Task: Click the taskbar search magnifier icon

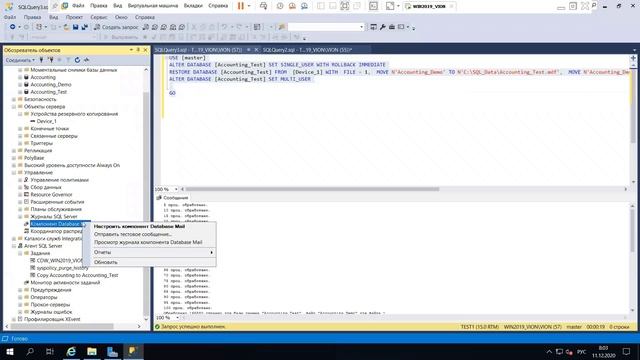Action: pos(30,351)
